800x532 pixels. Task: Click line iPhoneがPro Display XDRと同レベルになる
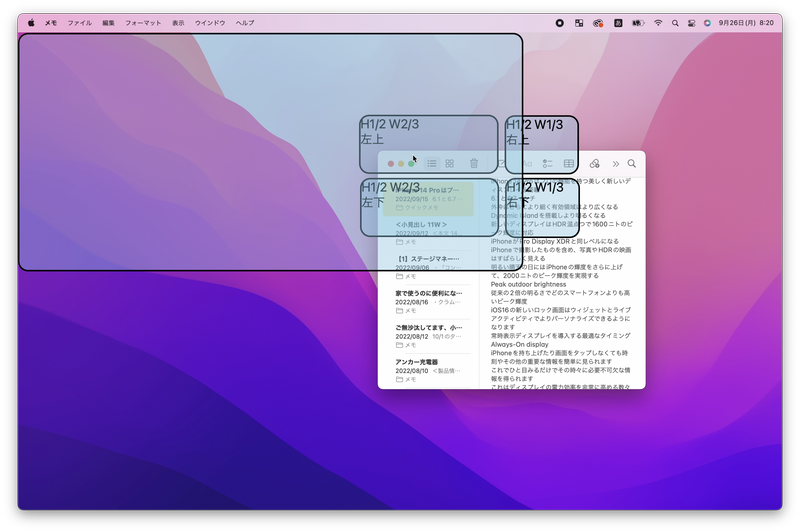pos(555,241)
